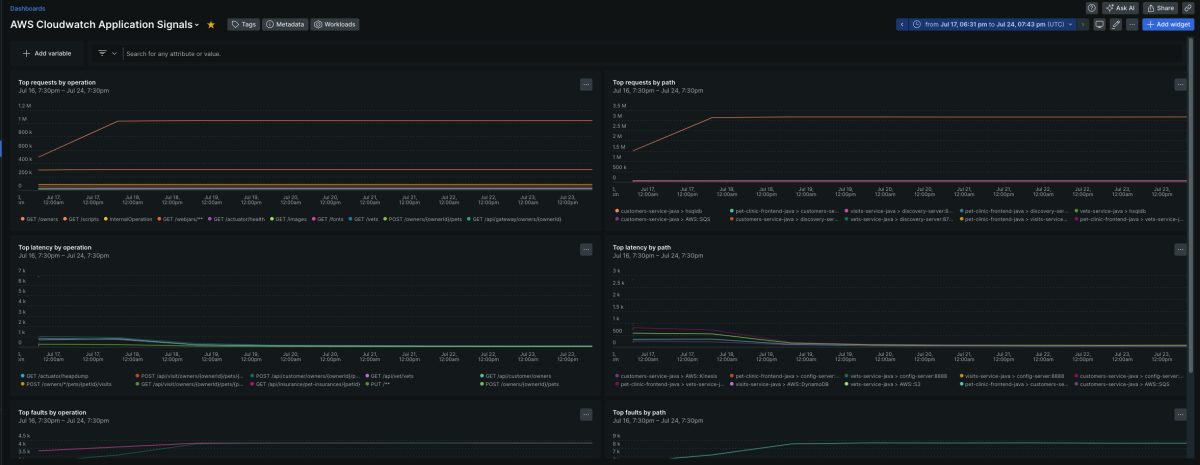Viewport: 1200px width, 465px height.
Task: Go to Dashboards breadcrumb link
Action: (x=27, y=8)
